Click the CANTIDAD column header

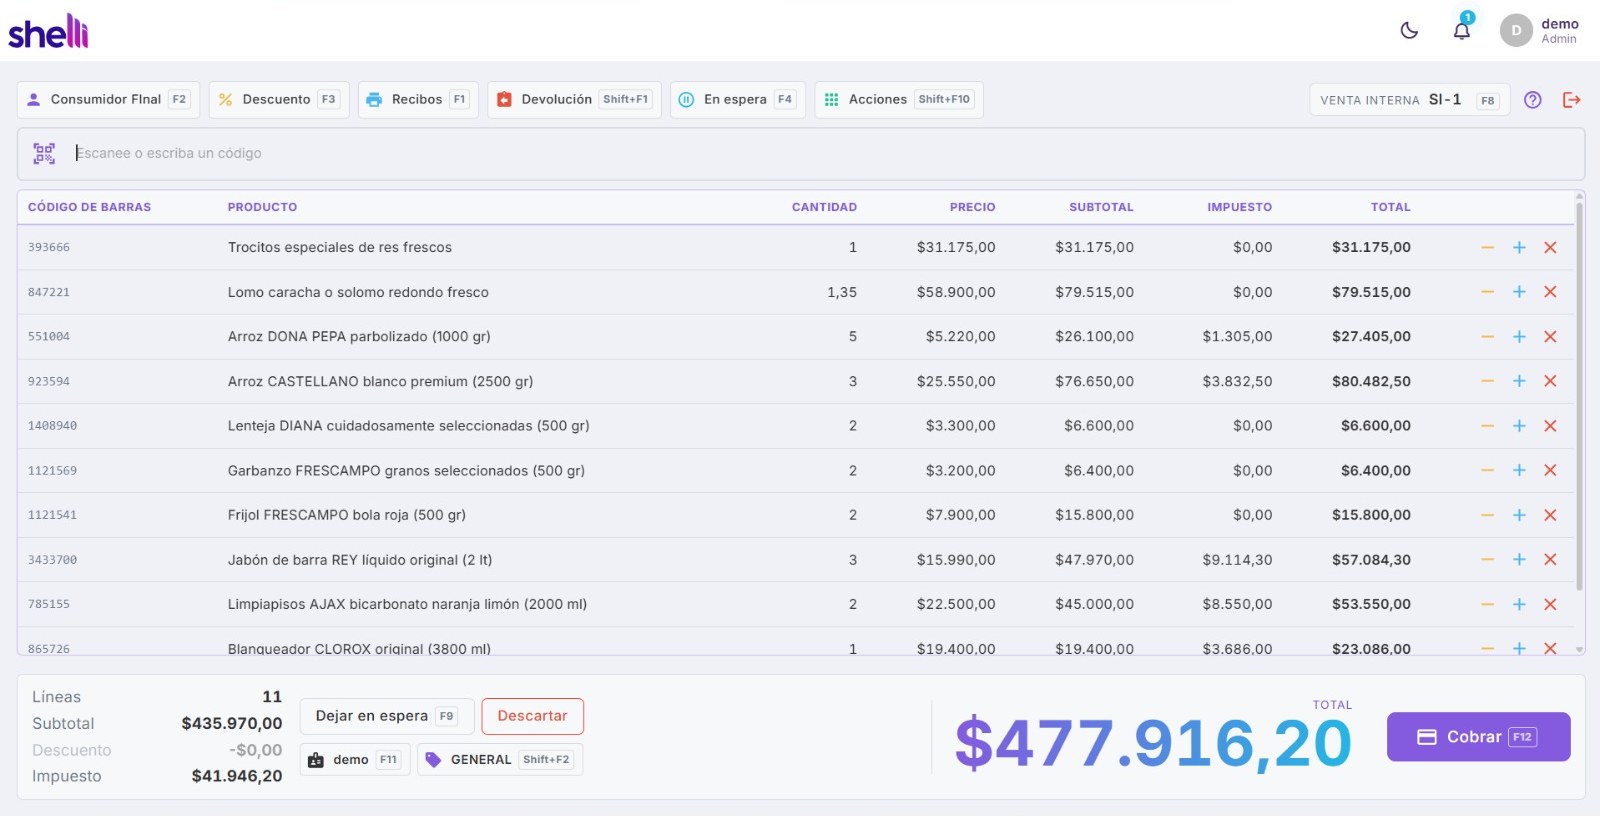[x=824, y=207]
